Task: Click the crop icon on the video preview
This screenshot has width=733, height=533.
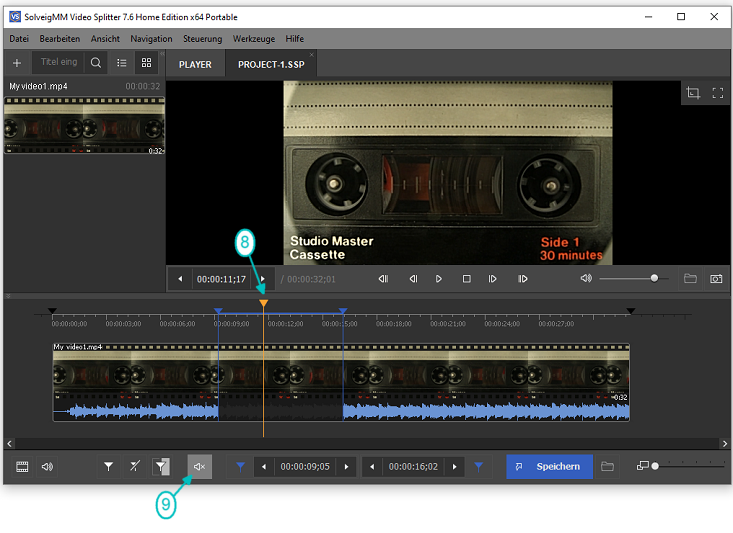Action: [693, 93]
